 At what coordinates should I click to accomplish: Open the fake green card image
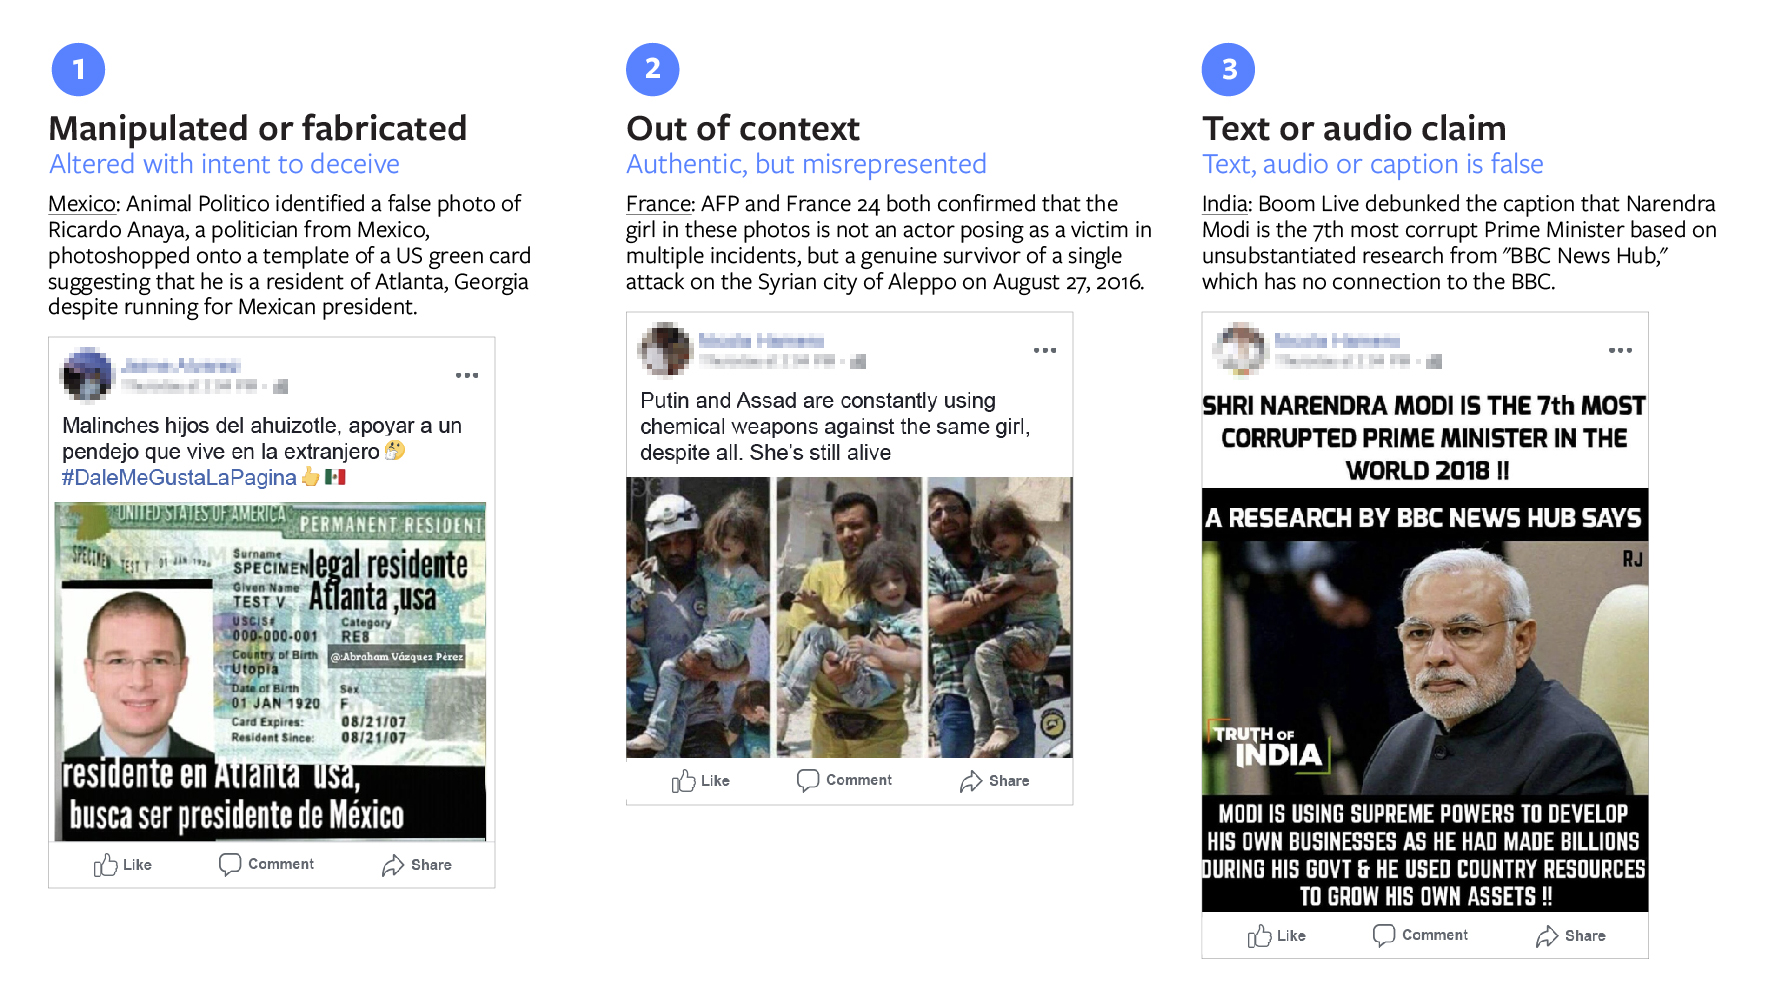click(270, 671)
